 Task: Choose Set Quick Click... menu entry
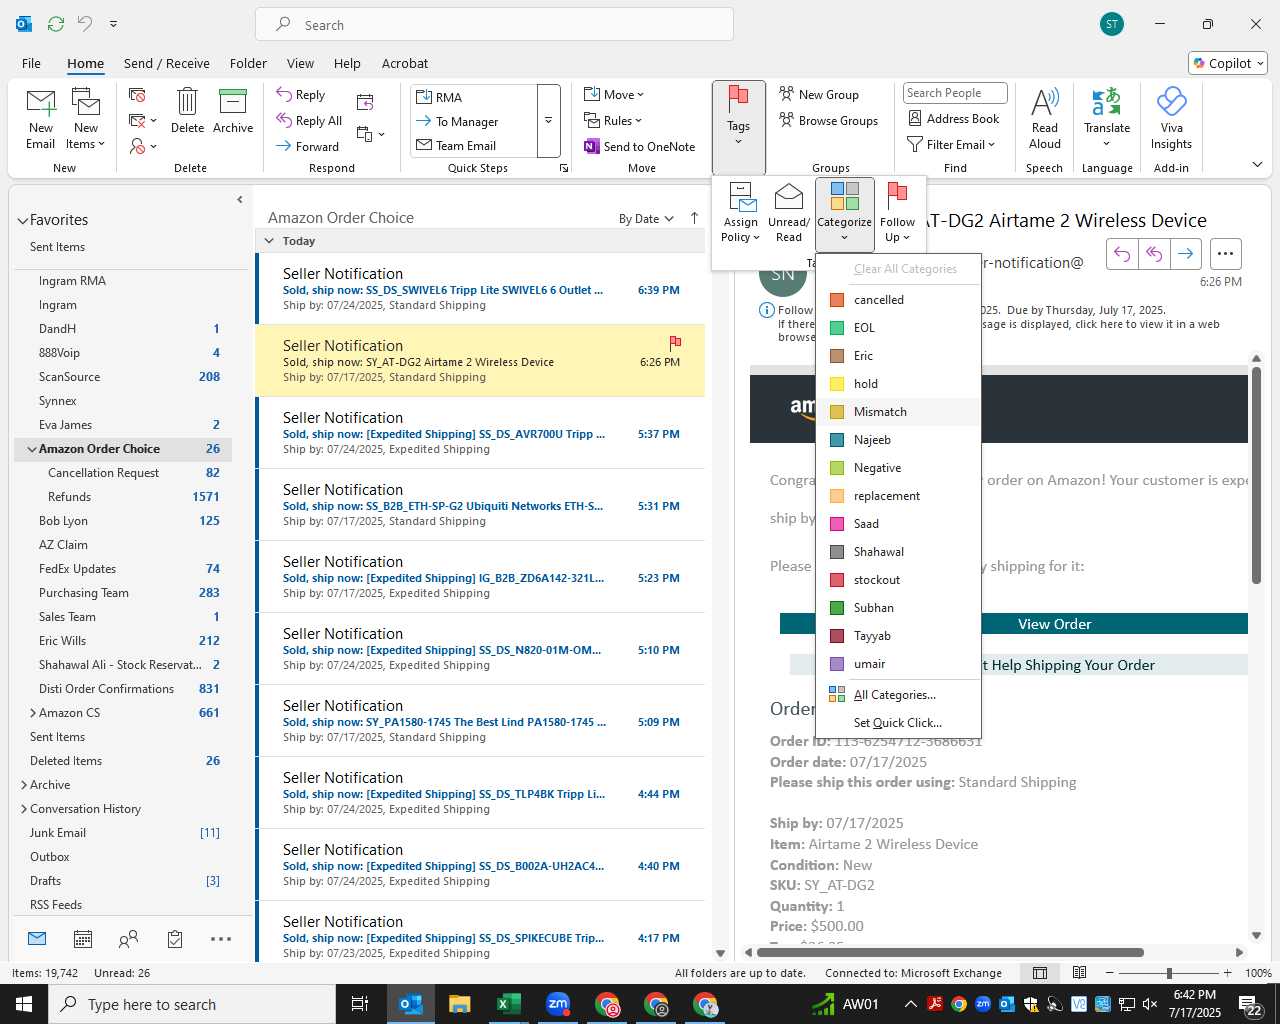click(898, 722)
